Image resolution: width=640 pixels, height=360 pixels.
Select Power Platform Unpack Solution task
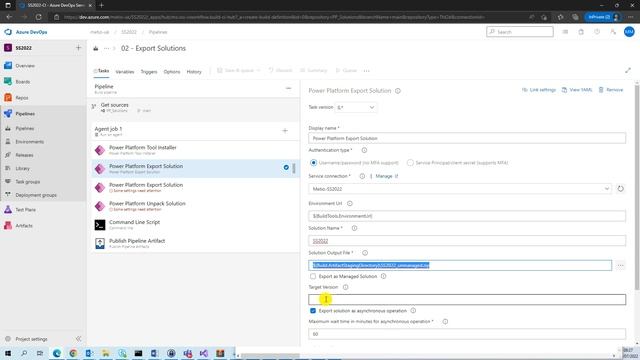coord(196,206)
